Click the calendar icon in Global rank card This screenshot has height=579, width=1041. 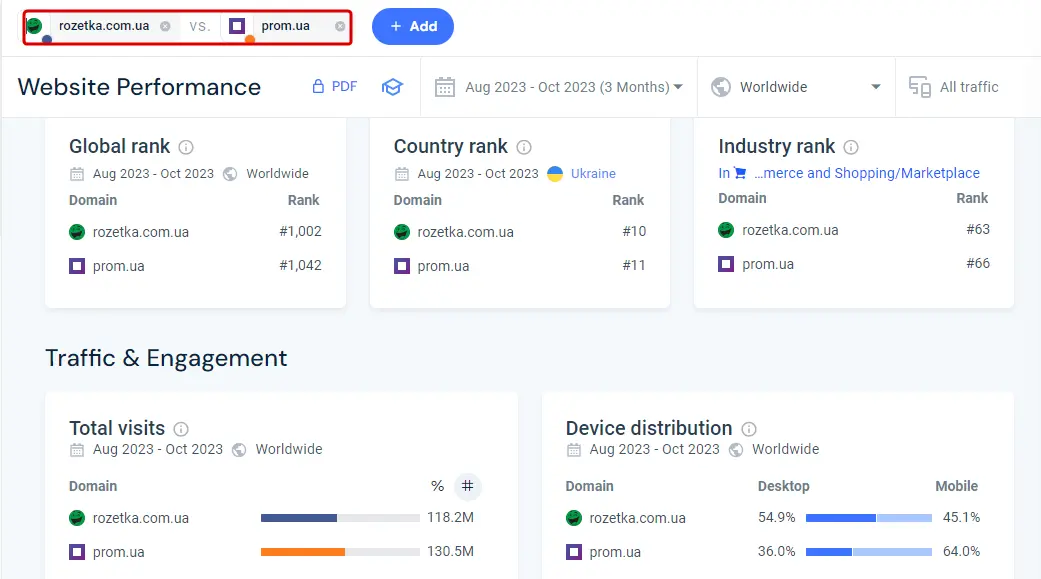[x=77, y=174]
